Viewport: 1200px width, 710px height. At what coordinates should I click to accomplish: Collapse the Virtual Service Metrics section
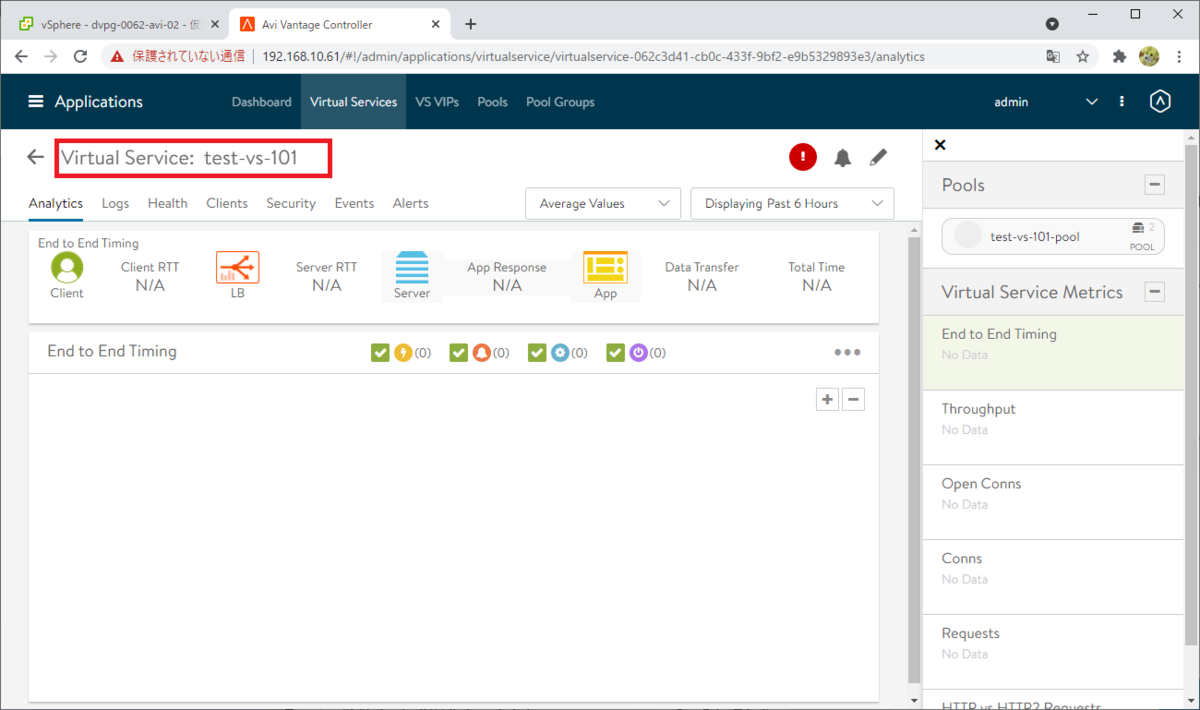coord(1154,292)
